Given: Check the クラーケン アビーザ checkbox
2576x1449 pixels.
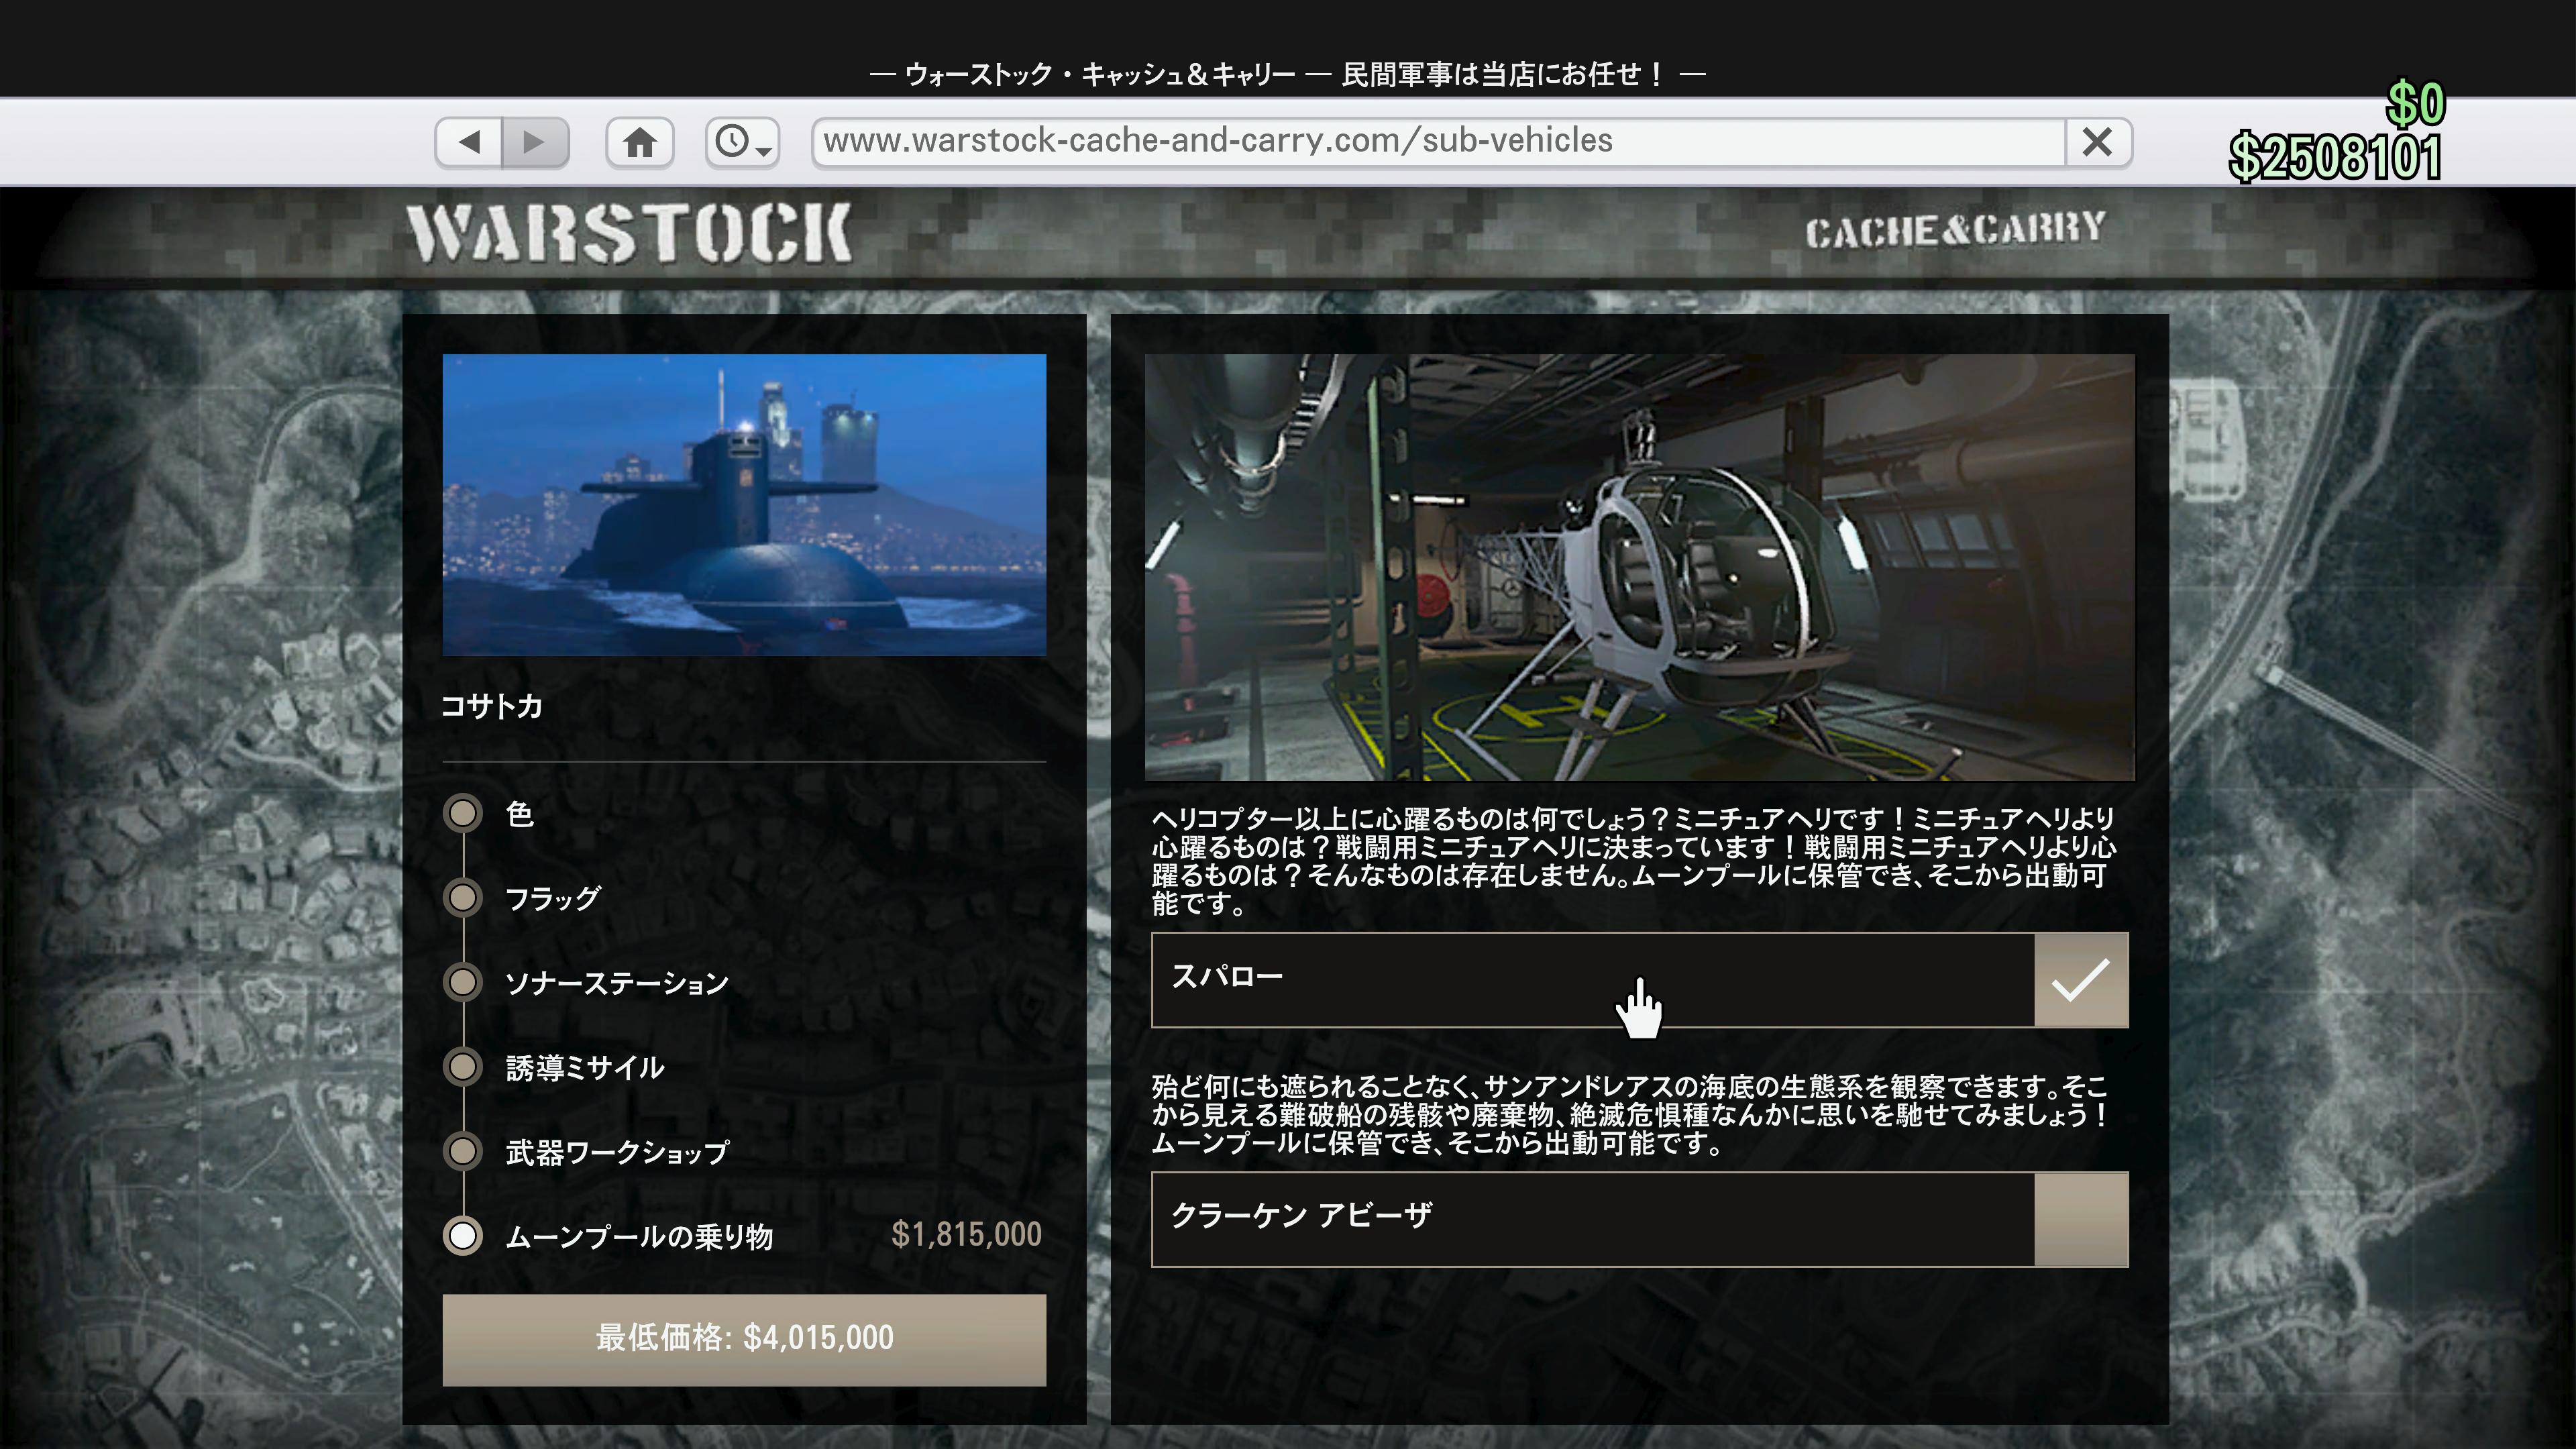Looking at the screenshot, I should [2080, 1219].
